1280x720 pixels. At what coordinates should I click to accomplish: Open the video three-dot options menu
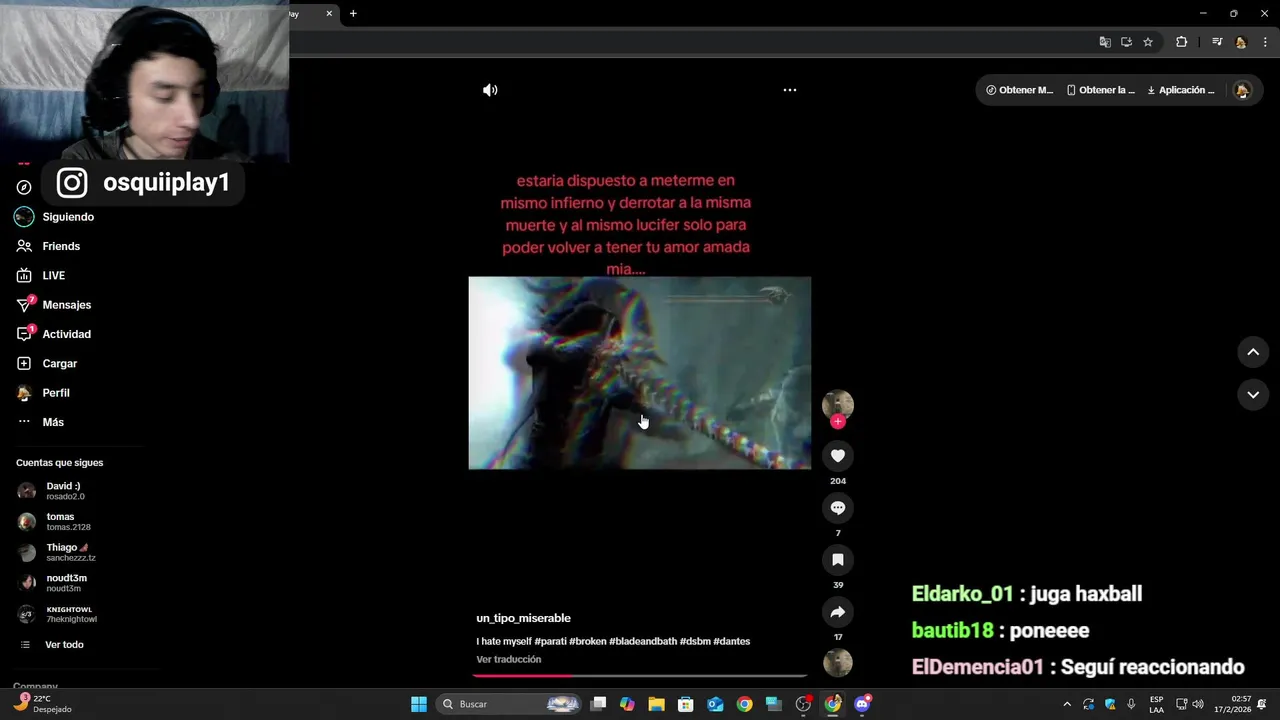click(x=790, y=90)
